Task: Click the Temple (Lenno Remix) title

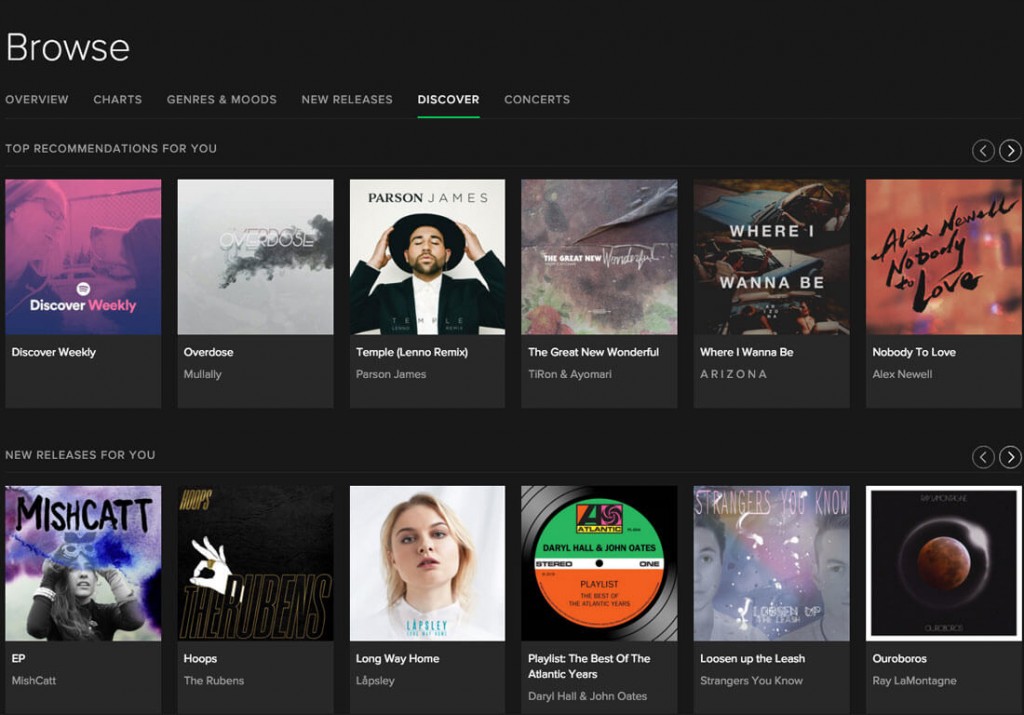Action: (x=412, y=352)
